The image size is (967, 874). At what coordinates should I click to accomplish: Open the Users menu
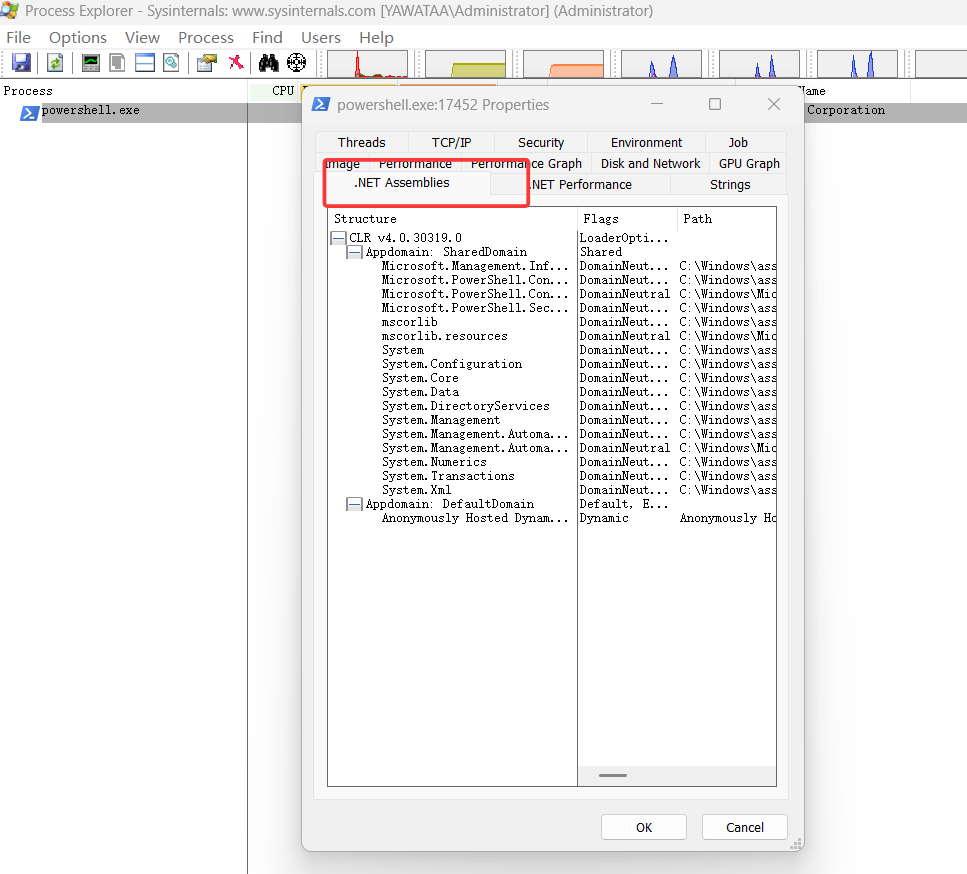(321, 38)
